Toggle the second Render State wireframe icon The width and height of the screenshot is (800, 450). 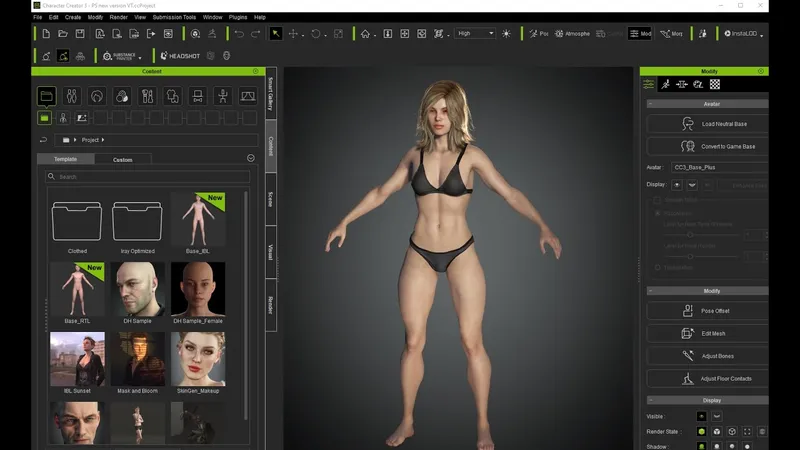coord(717,432)
